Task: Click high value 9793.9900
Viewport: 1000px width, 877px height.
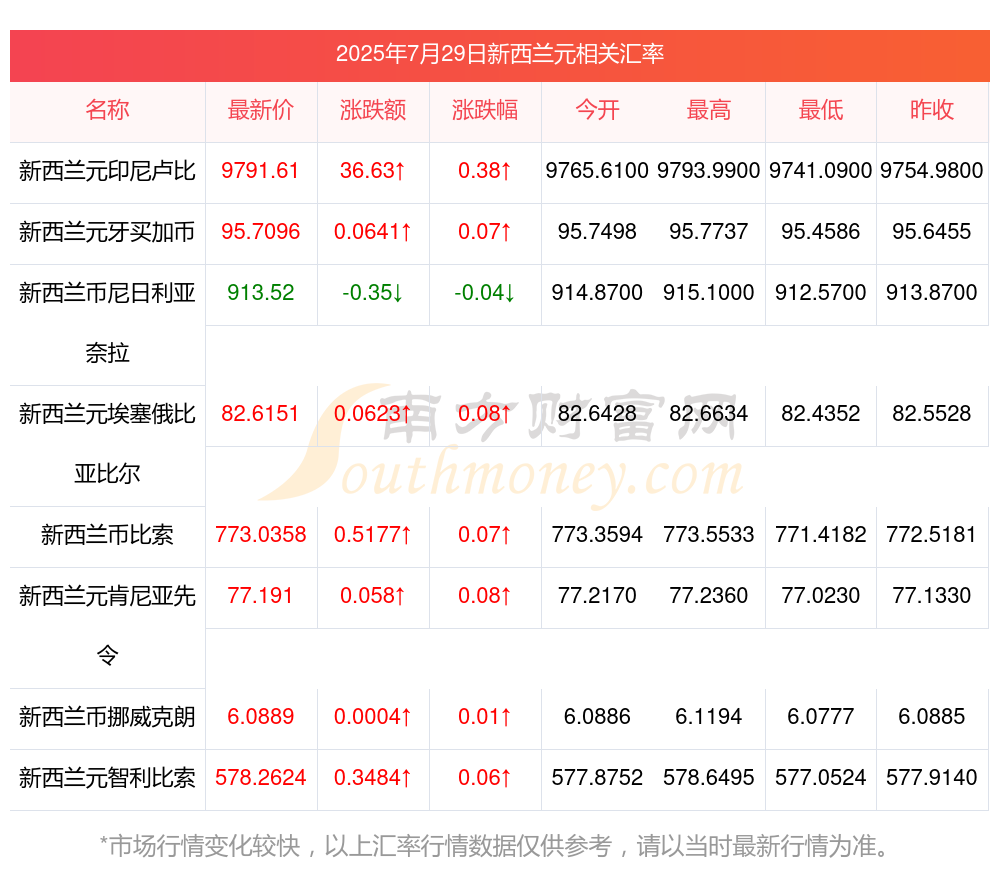Action: tap(709, 171)
